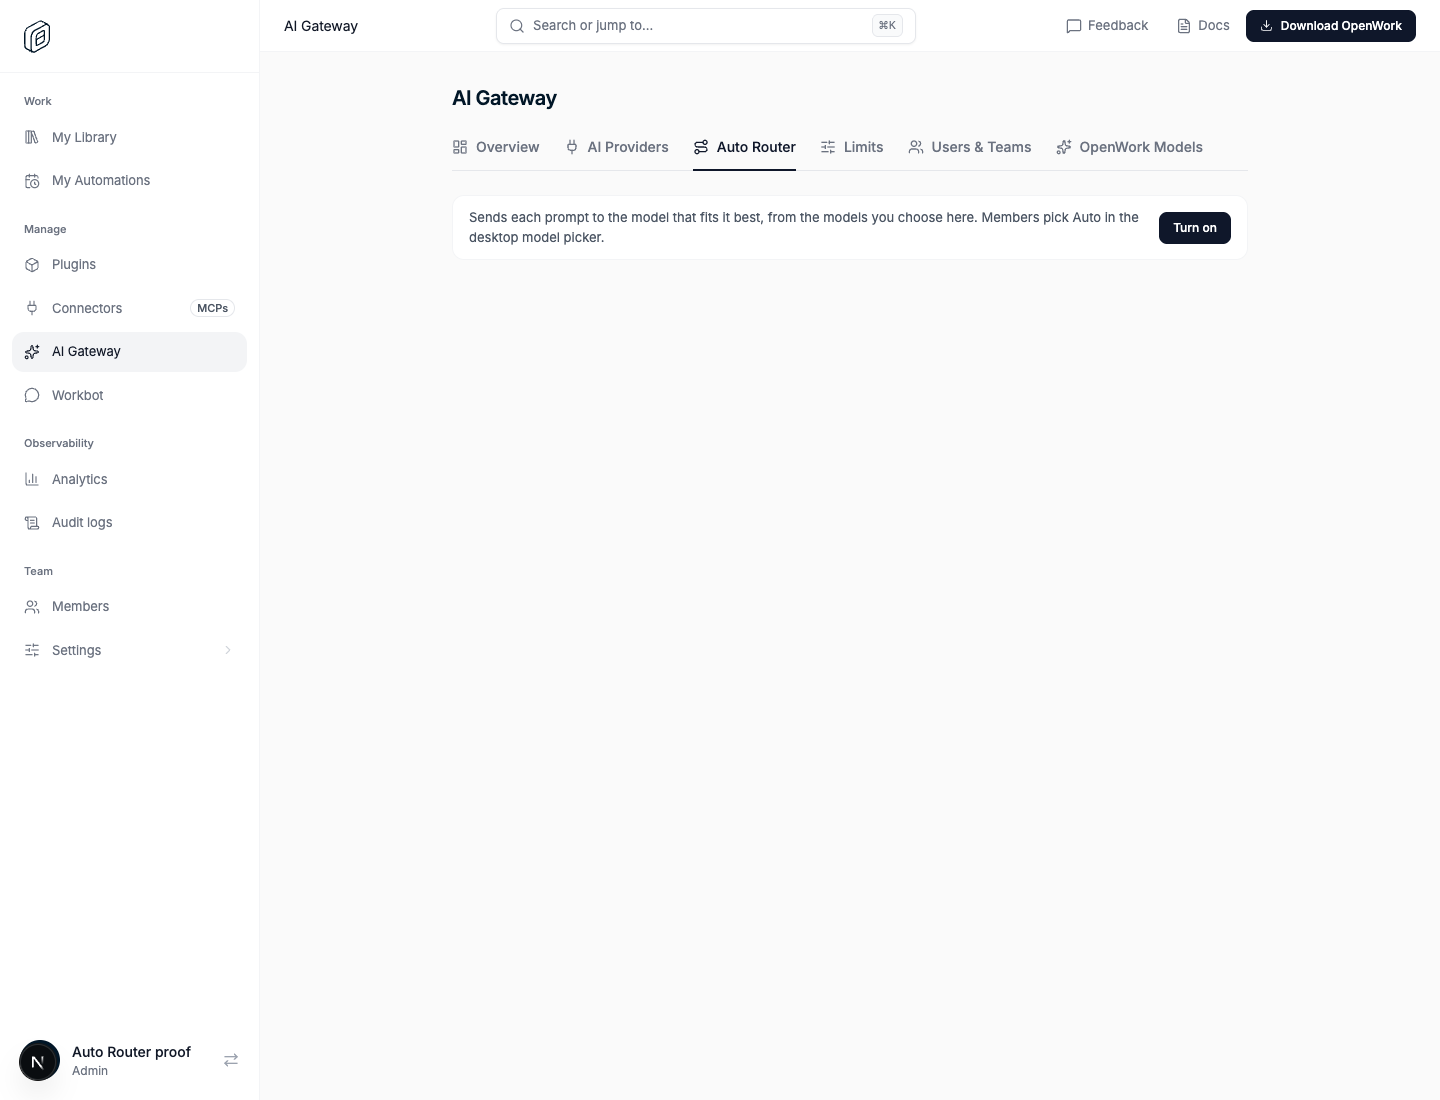1440x1100 pixels.
Task: Open My Automations in sidebar
Action: 130,181
